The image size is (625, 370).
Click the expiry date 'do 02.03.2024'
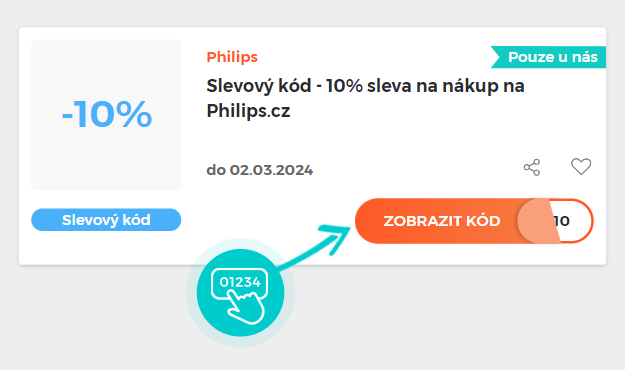(x=259, y=170)
